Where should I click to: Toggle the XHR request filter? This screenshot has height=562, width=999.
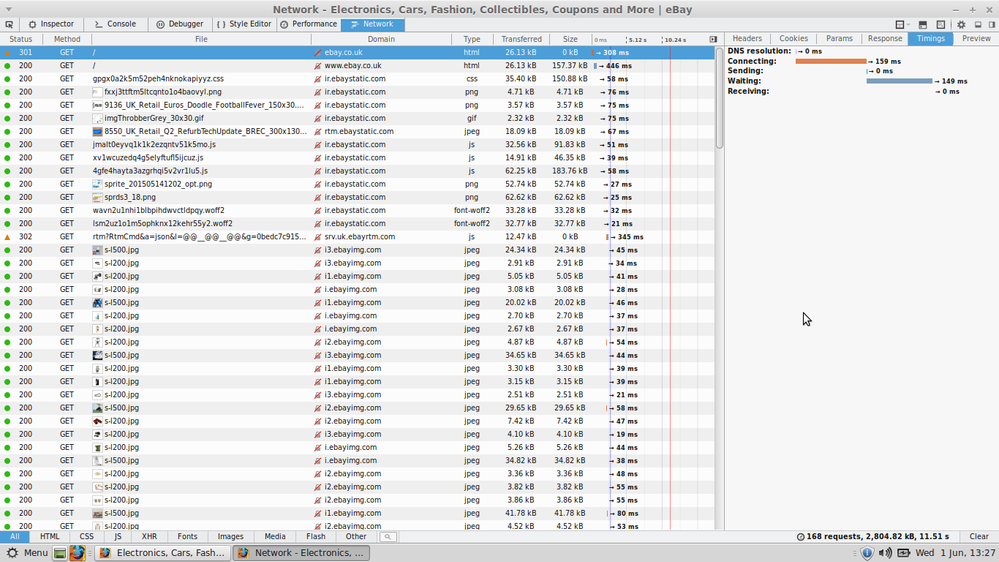[149, 537]
